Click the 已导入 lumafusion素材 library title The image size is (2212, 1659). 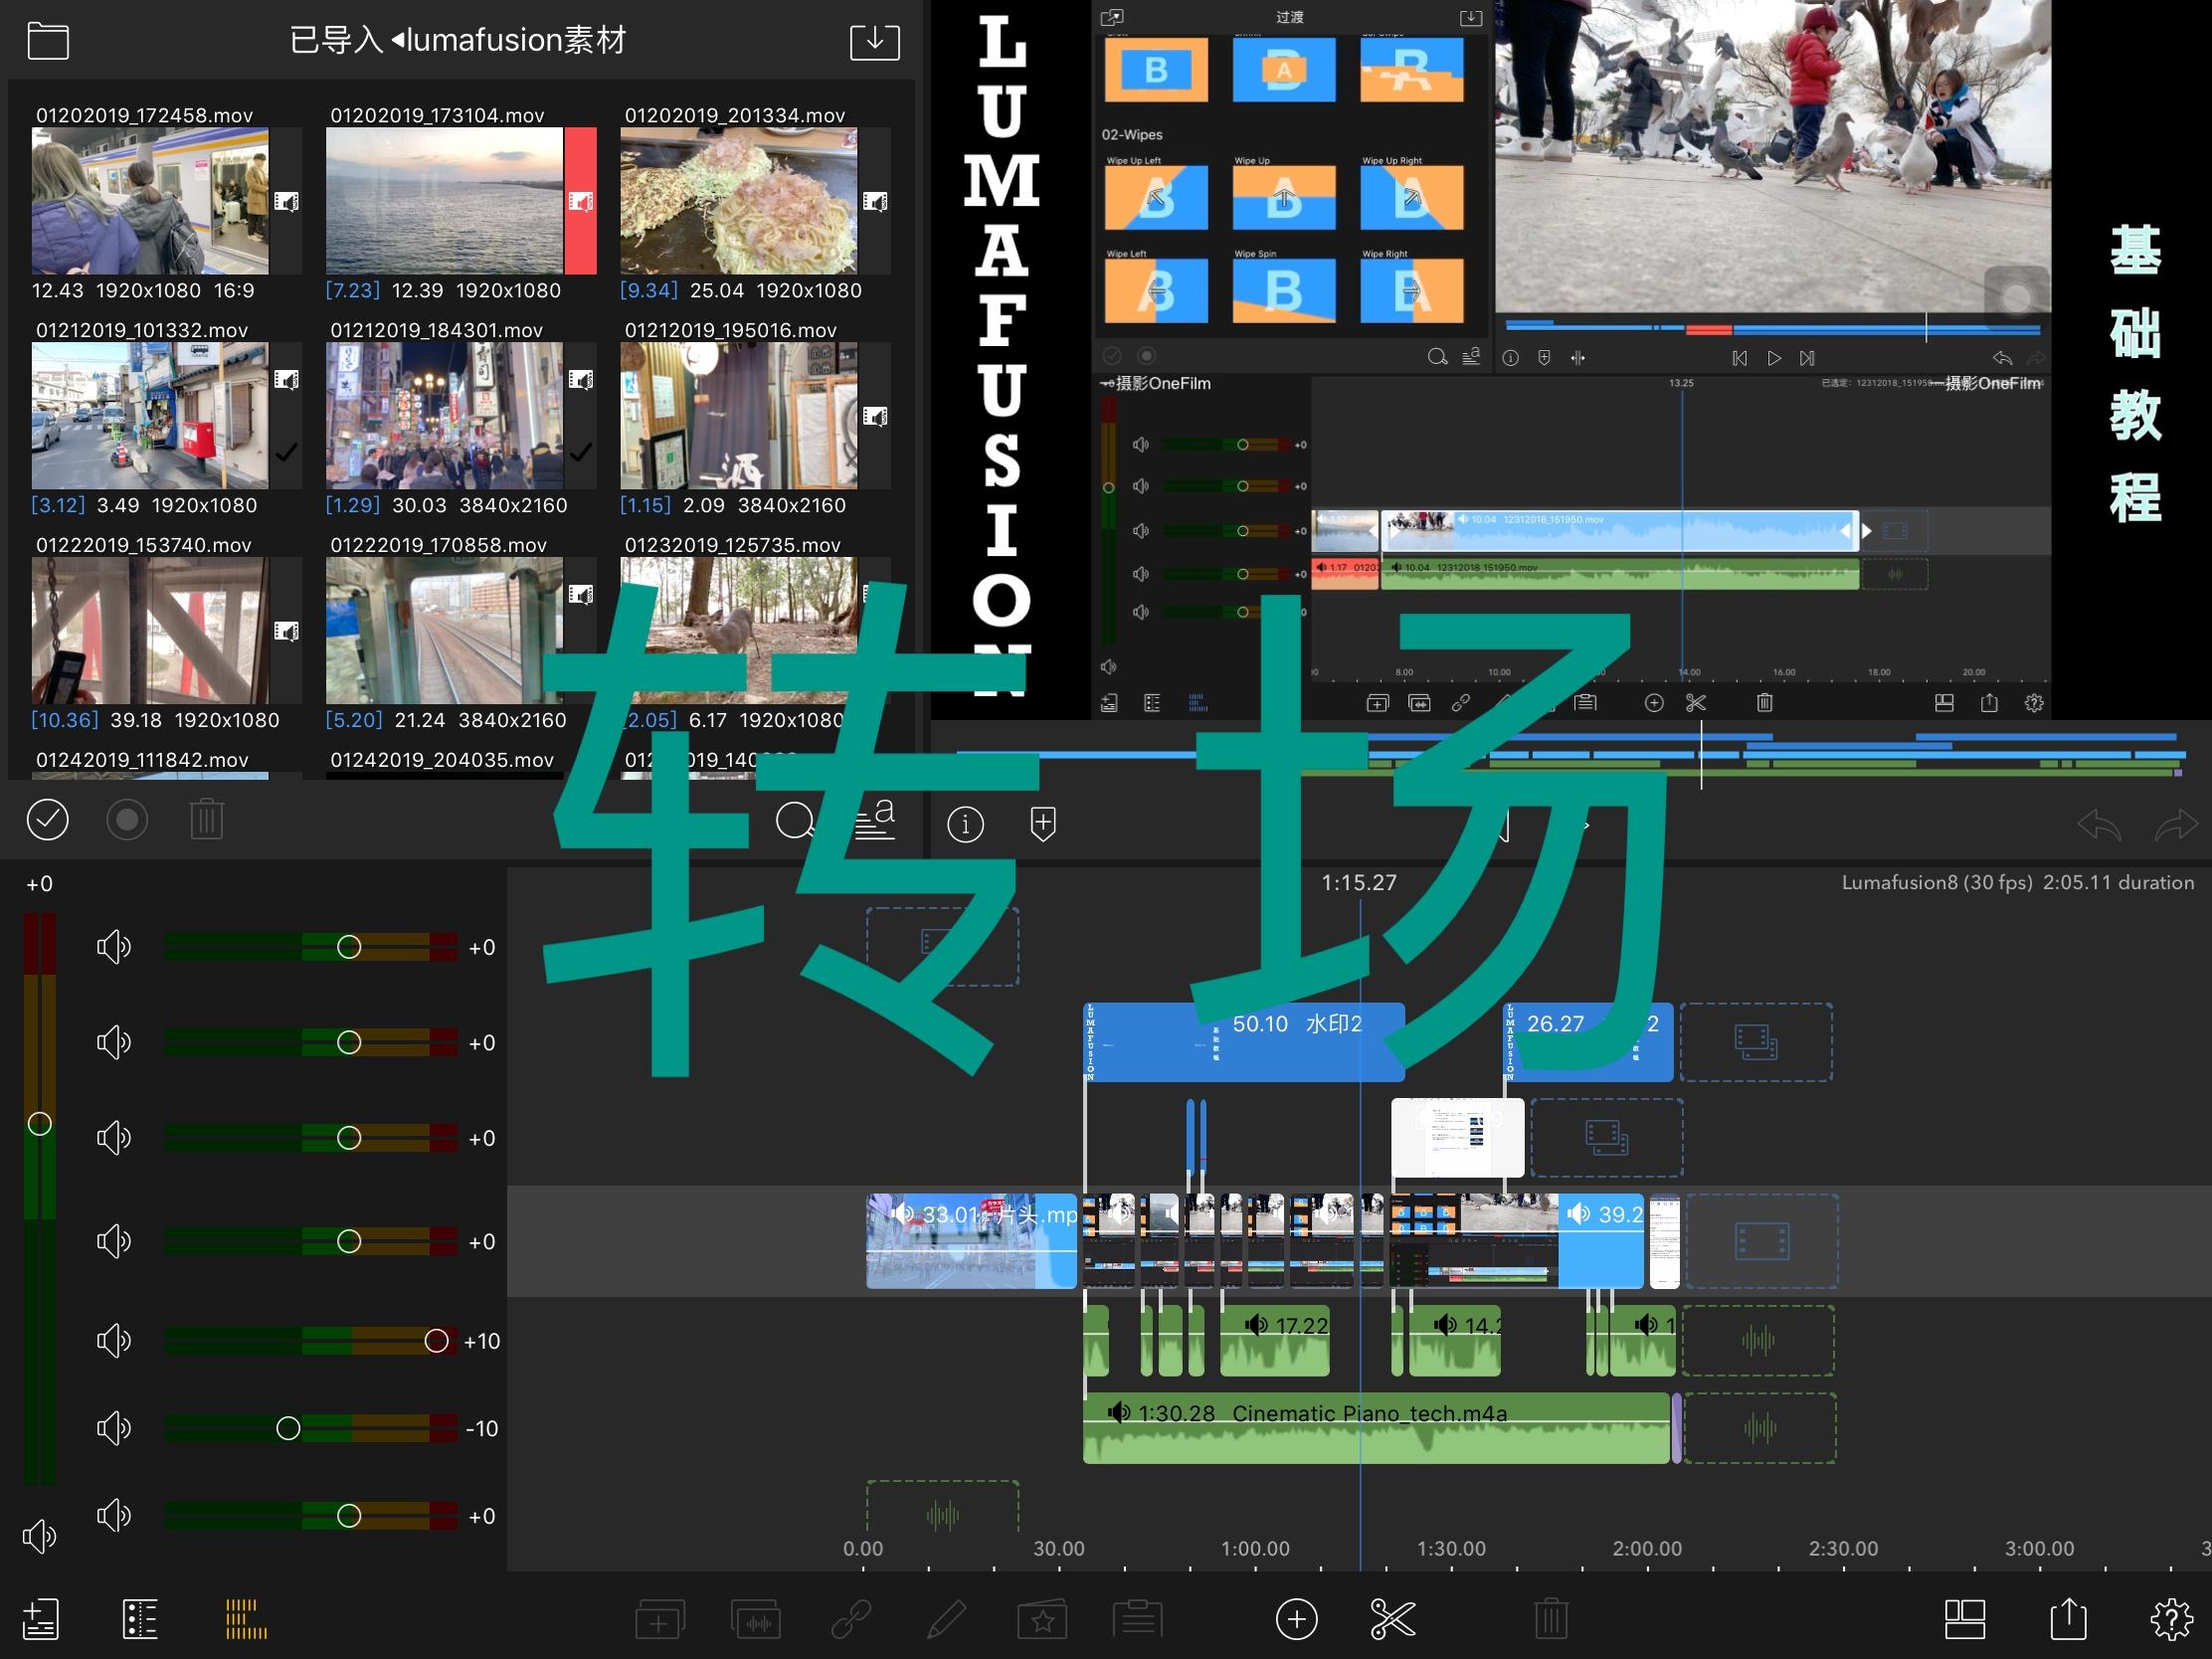(x=458, y=40)
